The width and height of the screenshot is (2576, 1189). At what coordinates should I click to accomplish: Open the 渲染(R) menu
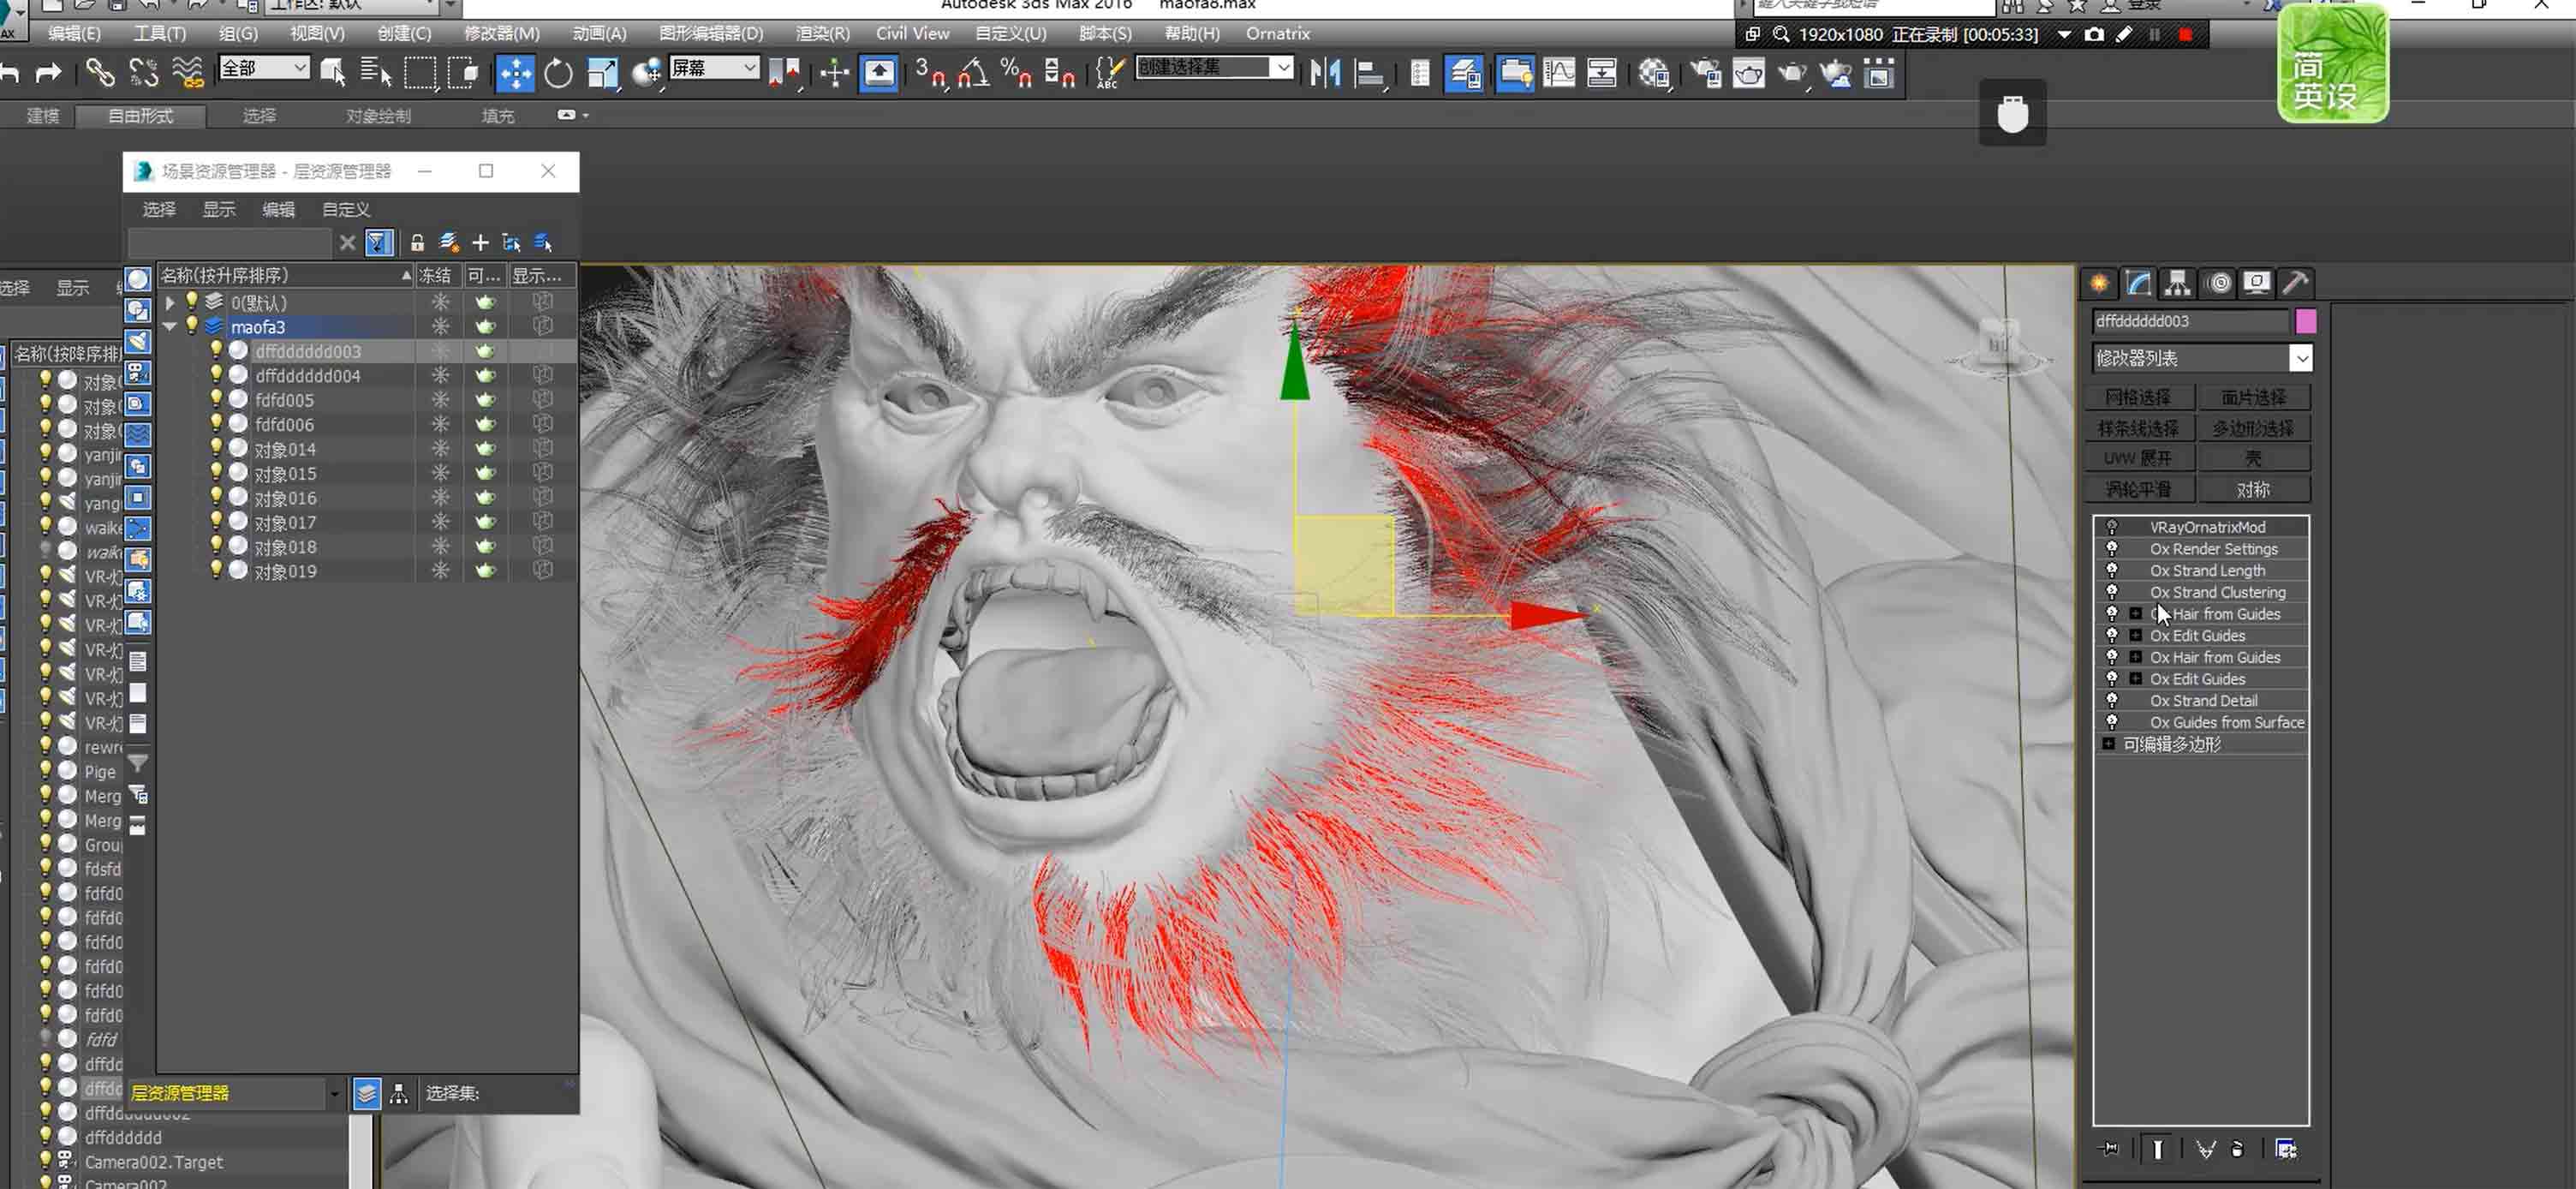(x=822, y=33)
